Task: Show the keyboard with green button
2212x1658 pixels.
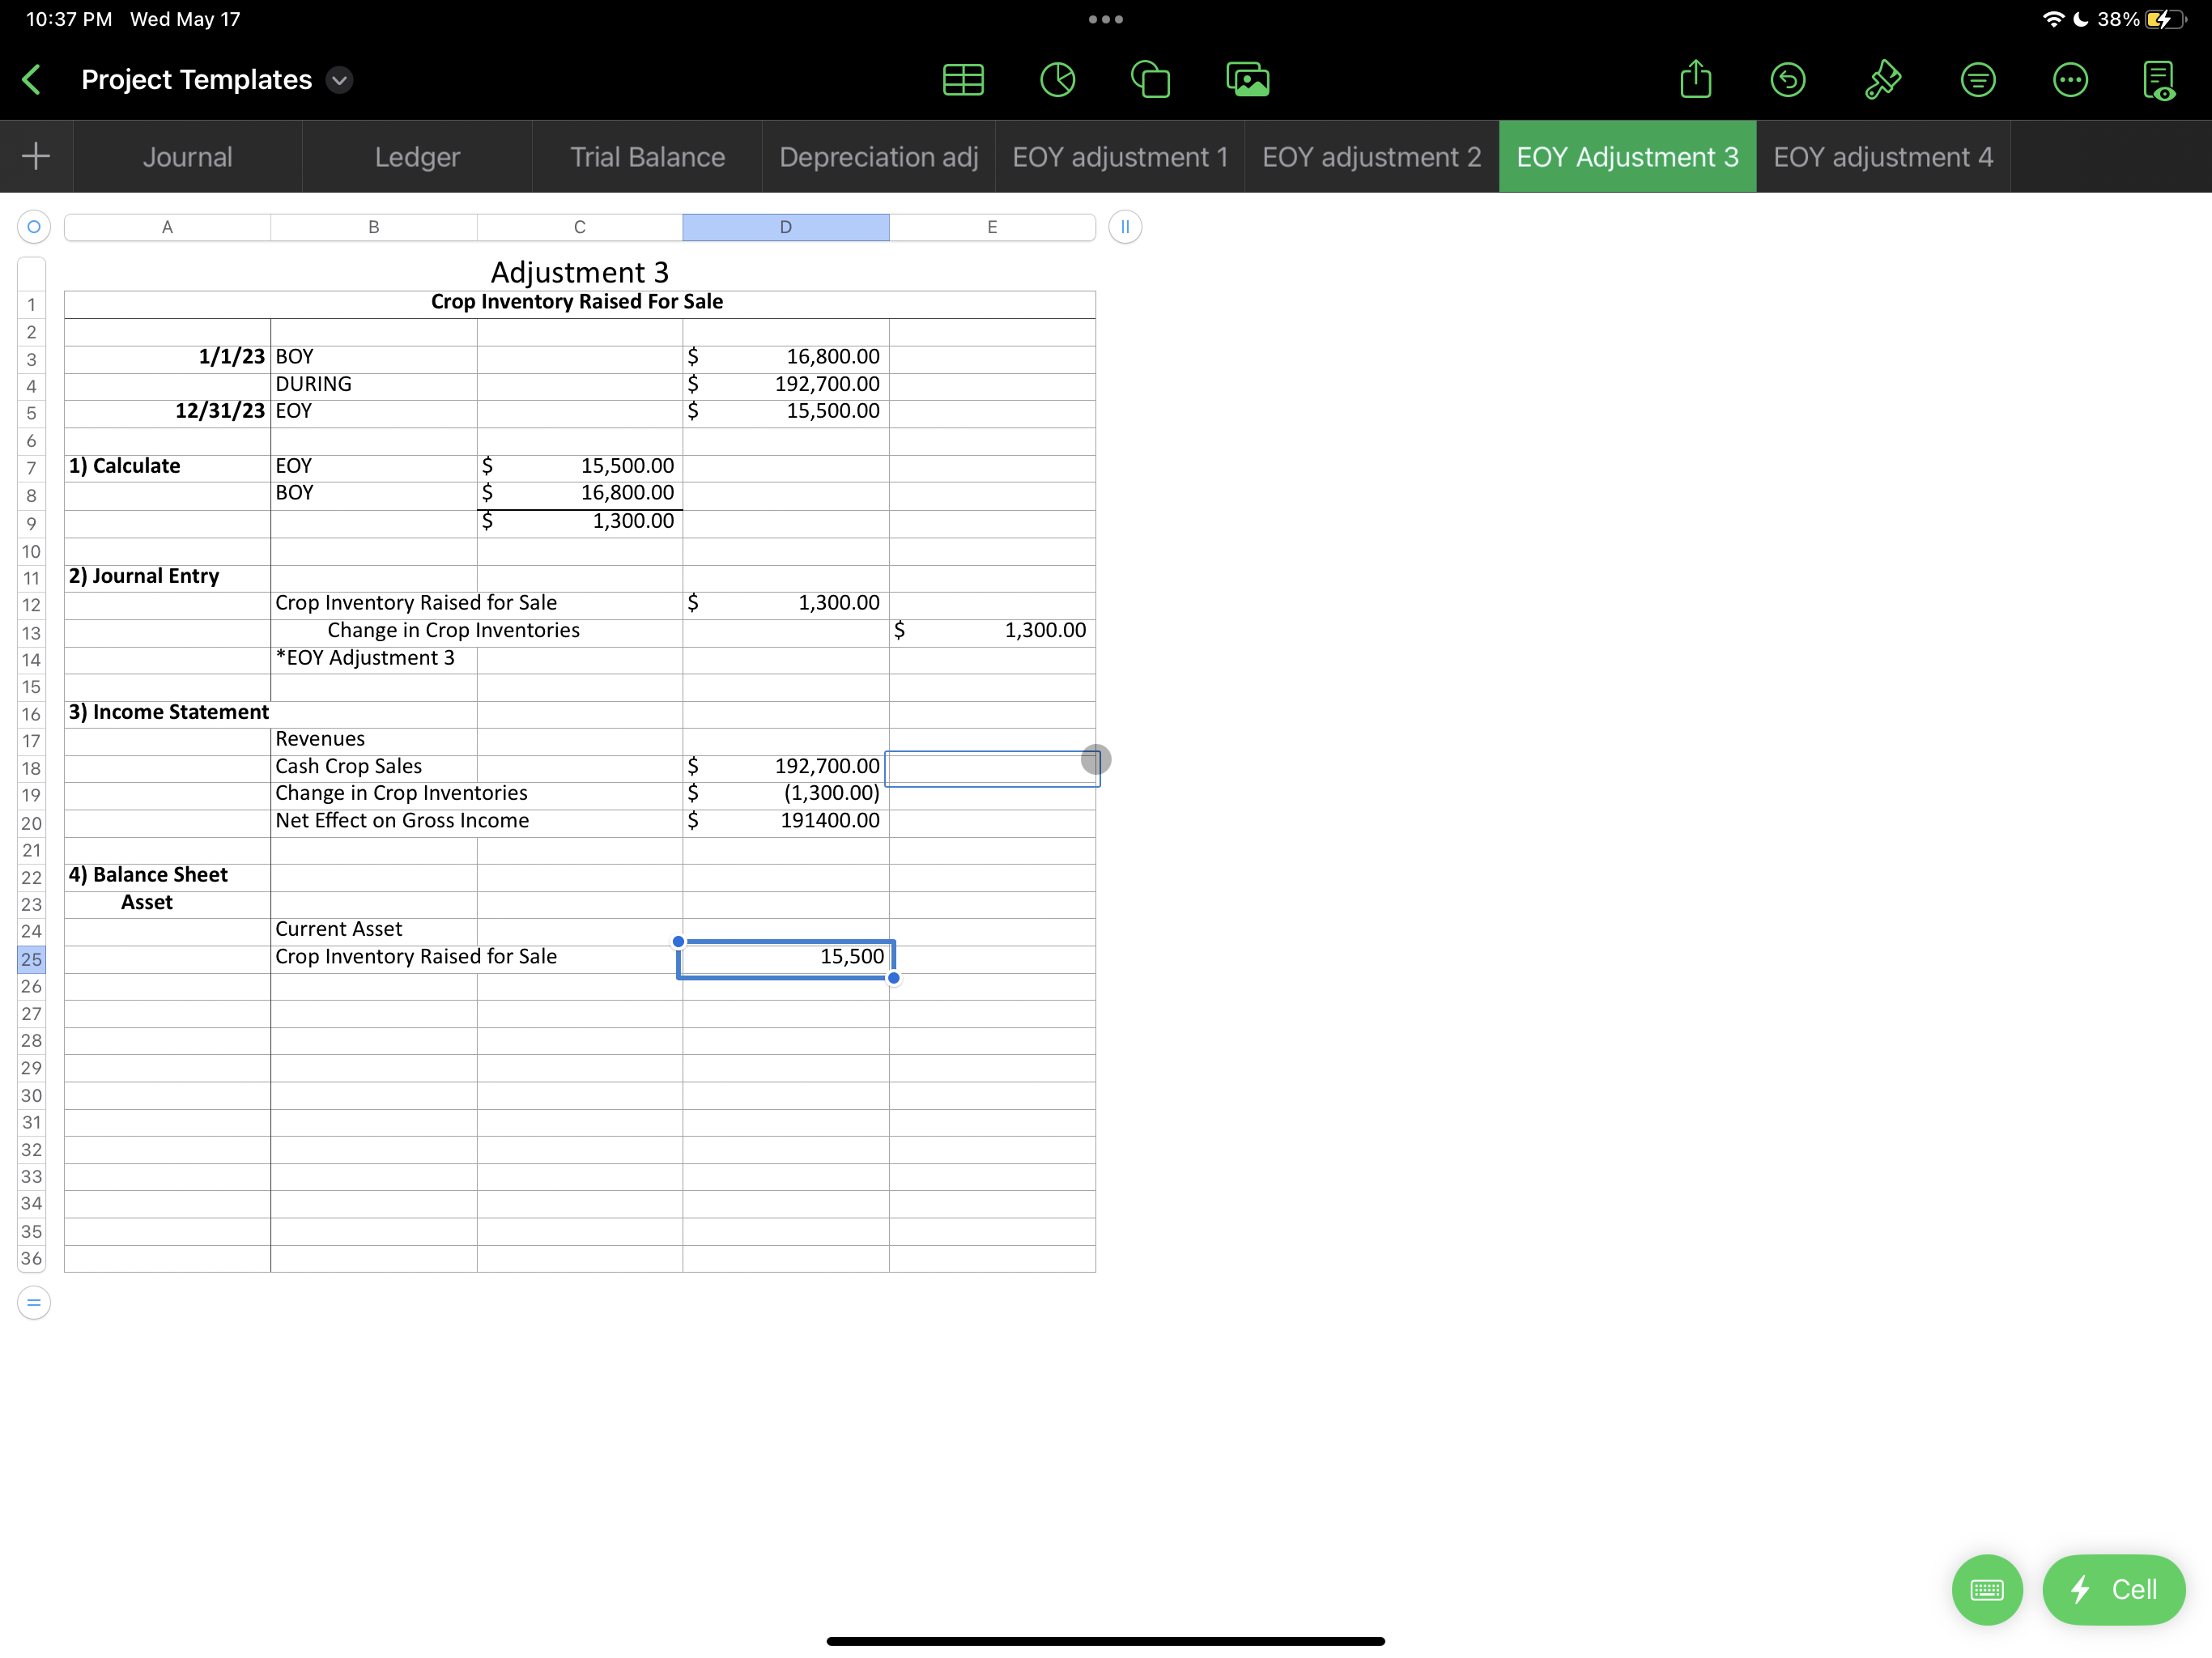Action: point(1986,1589)
